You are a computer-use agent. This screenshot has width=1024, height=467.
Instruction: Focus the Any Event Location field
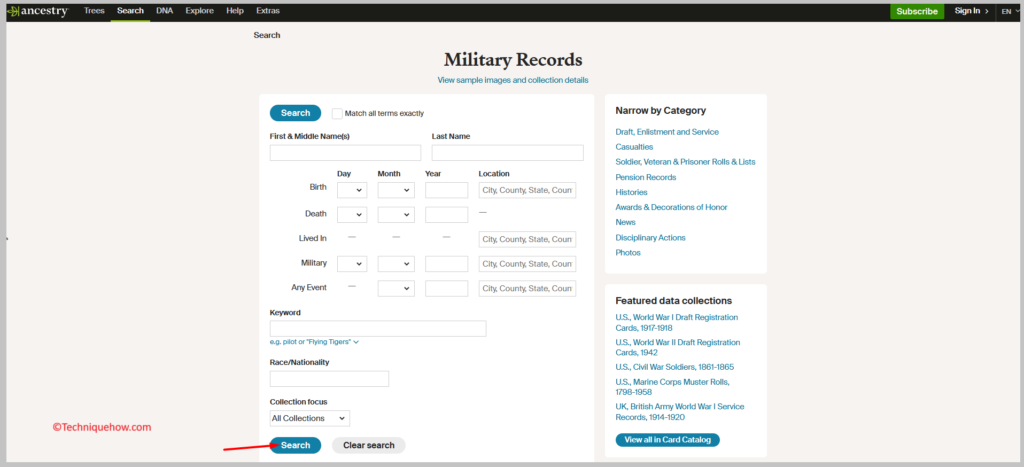[x=527, y=288]
